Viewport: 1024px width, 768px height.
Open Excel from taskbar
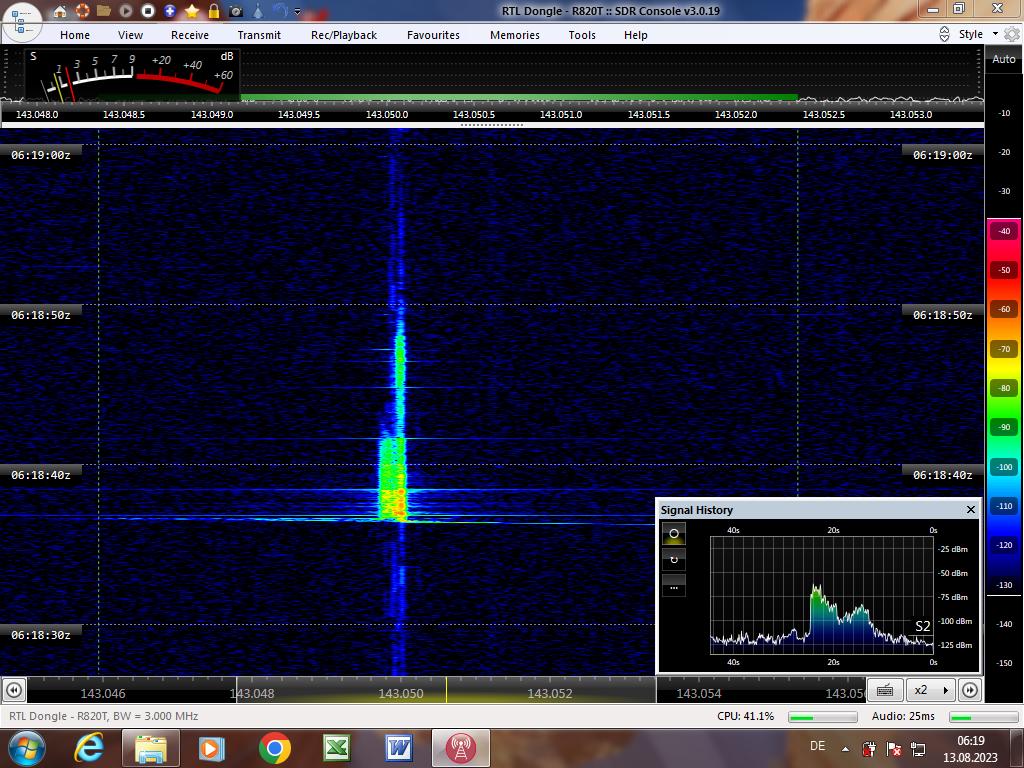click(x=336, y=748)
